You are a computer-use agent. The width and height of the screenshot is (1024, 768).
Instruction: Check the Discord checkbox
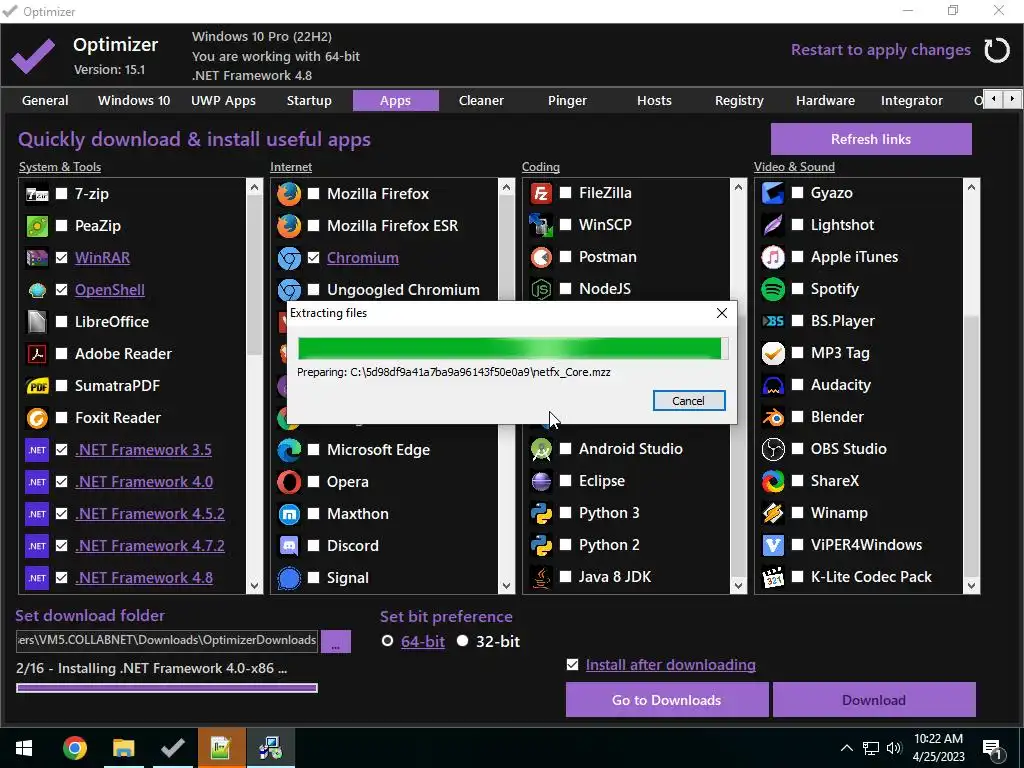tap(313, 546)
